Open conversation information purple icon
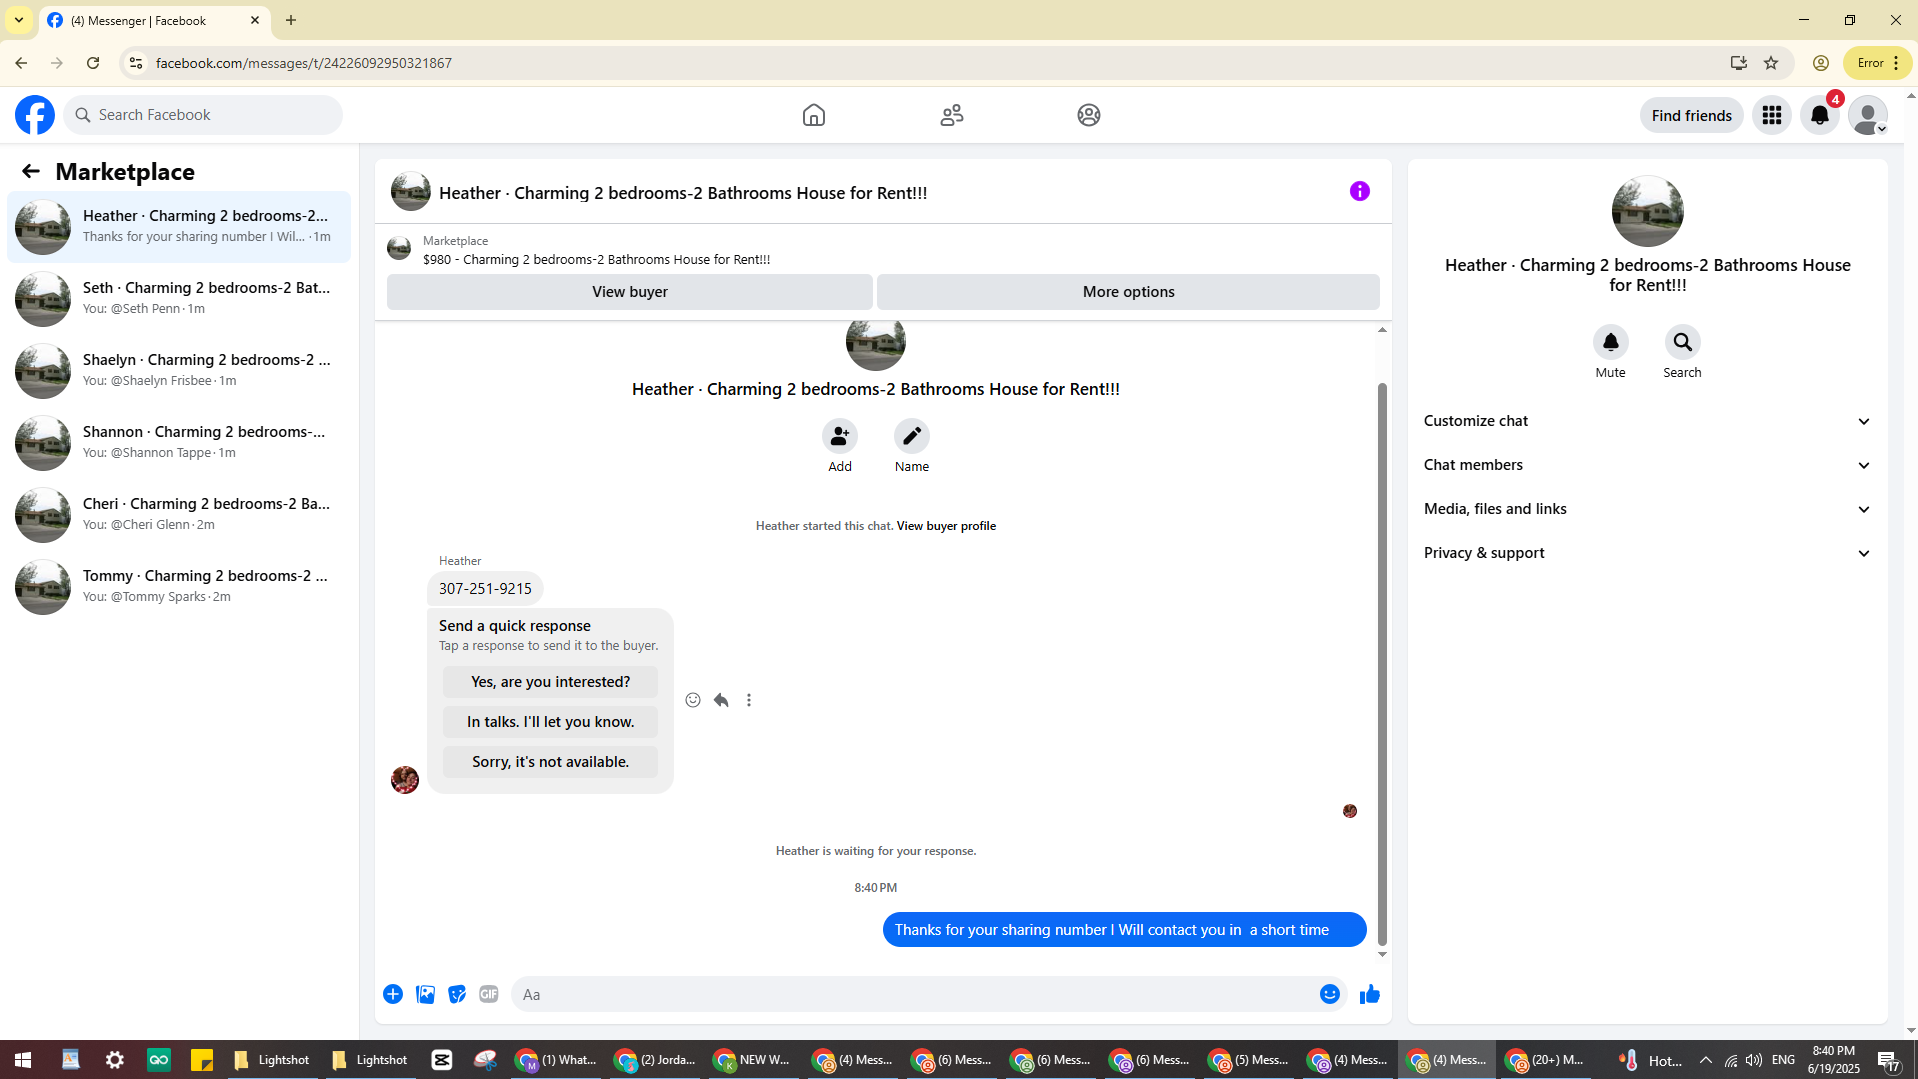 pyautogui.click(x=1360, y=191)
